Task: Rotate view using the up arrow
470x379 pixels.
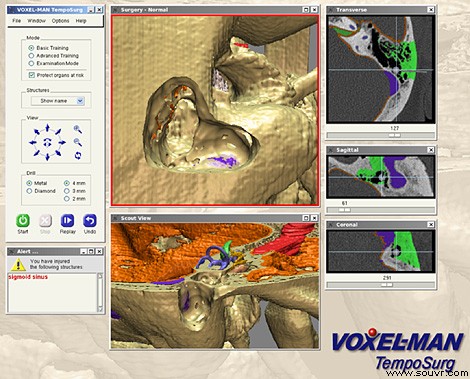Action: [x=47, y=128]
